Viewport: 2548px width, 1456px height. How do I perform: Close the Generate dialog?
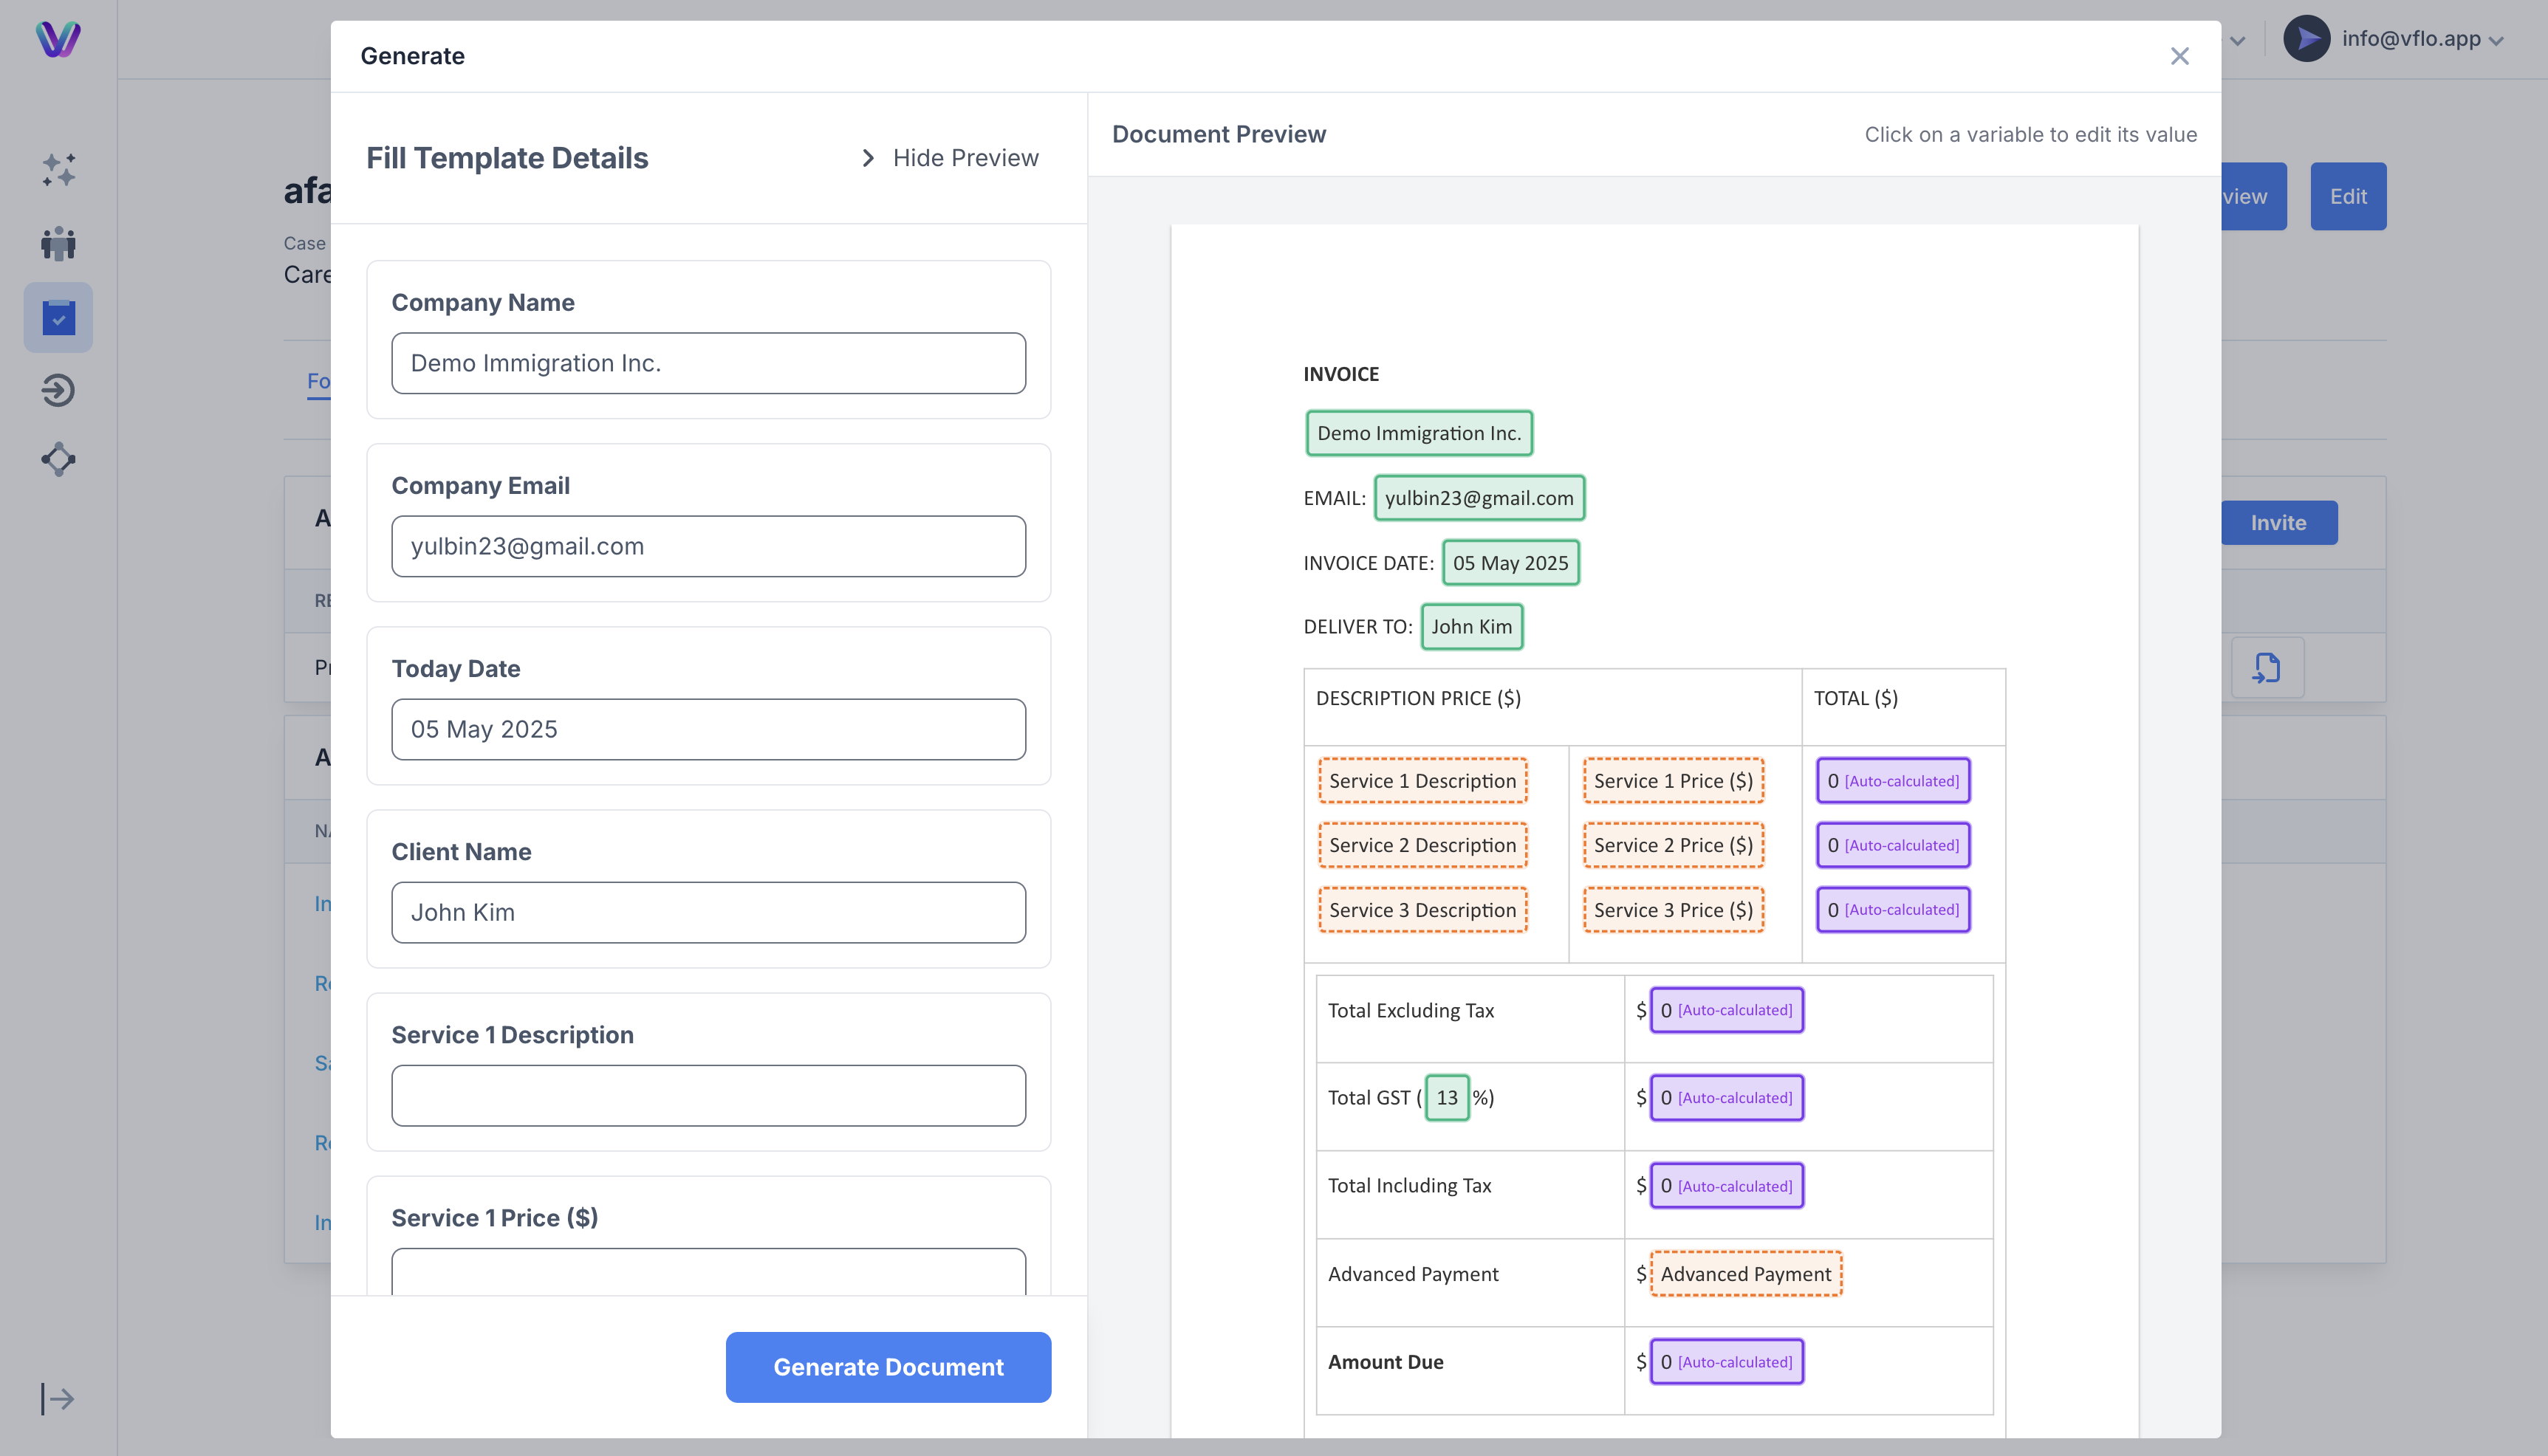point(2180,56)
